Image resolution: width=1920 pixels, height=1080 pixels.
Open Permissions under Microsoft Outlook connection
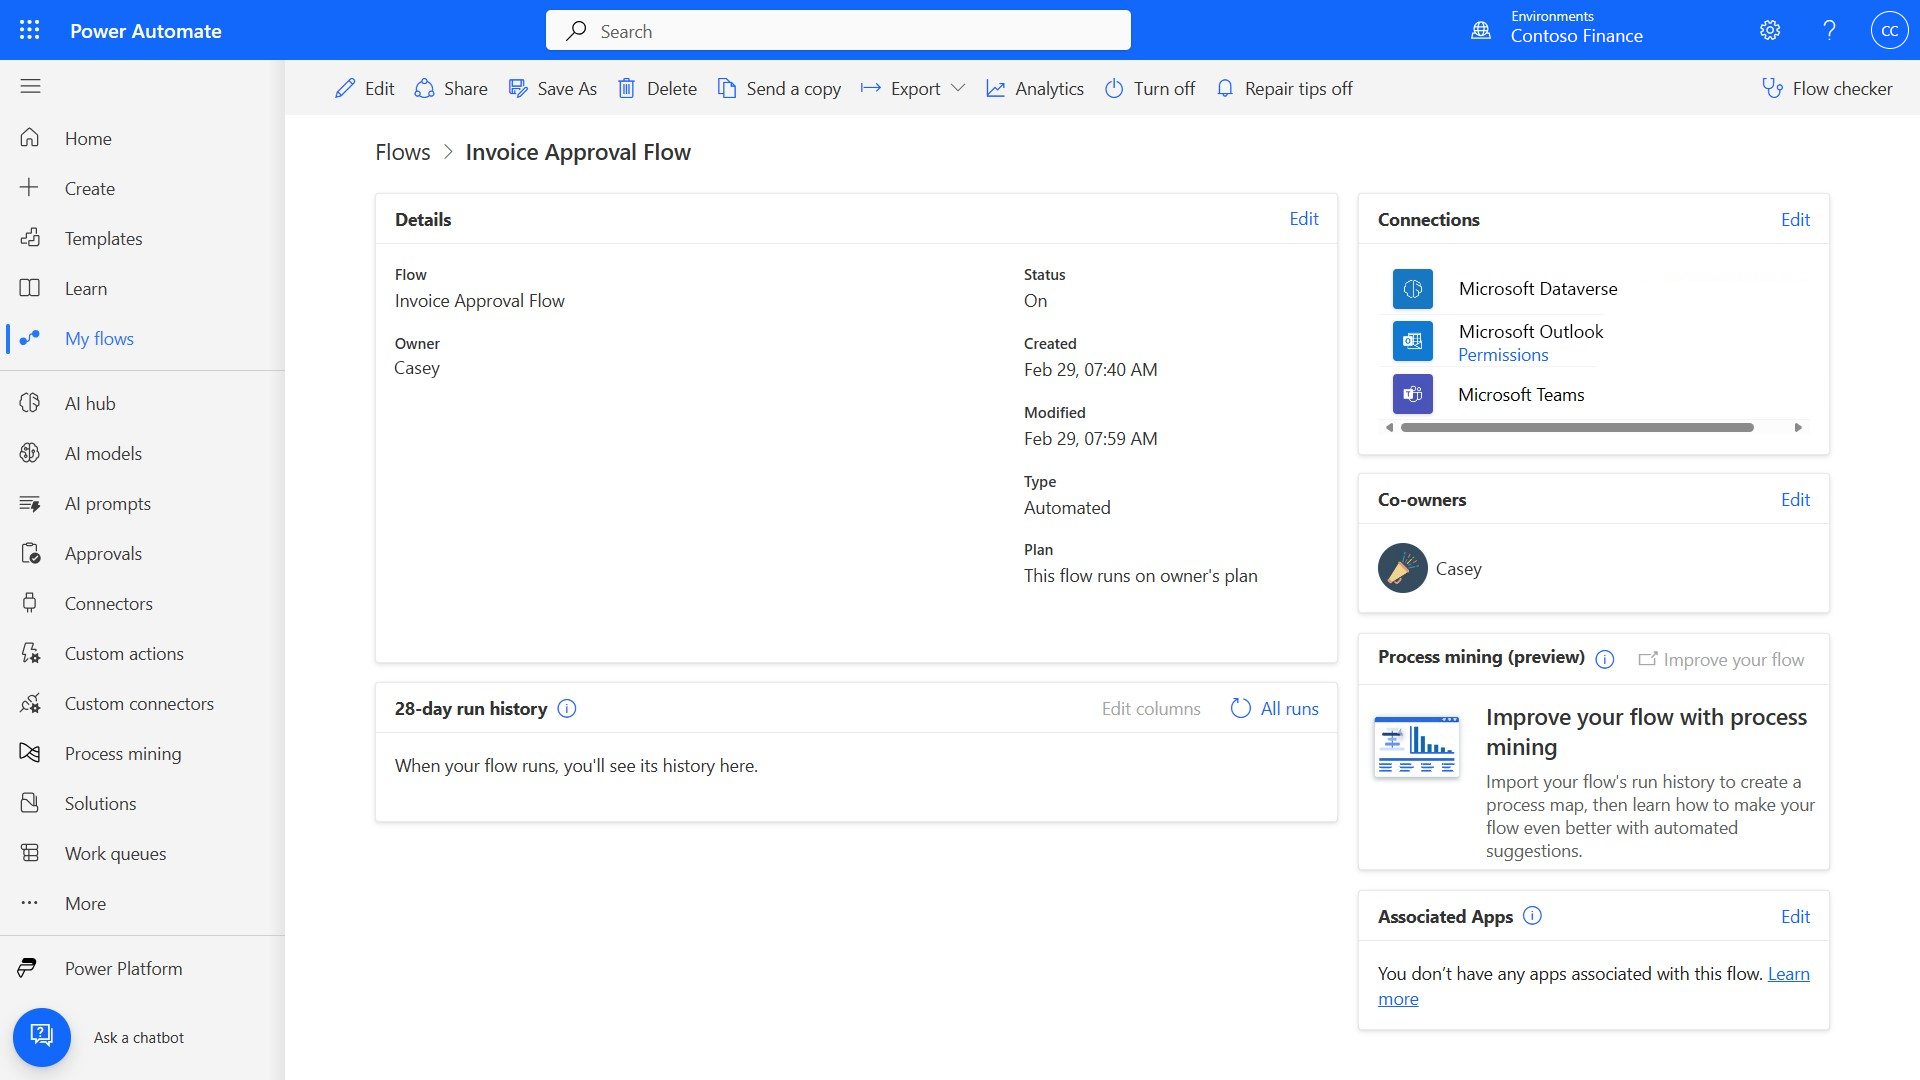[x=1502, y=354]
